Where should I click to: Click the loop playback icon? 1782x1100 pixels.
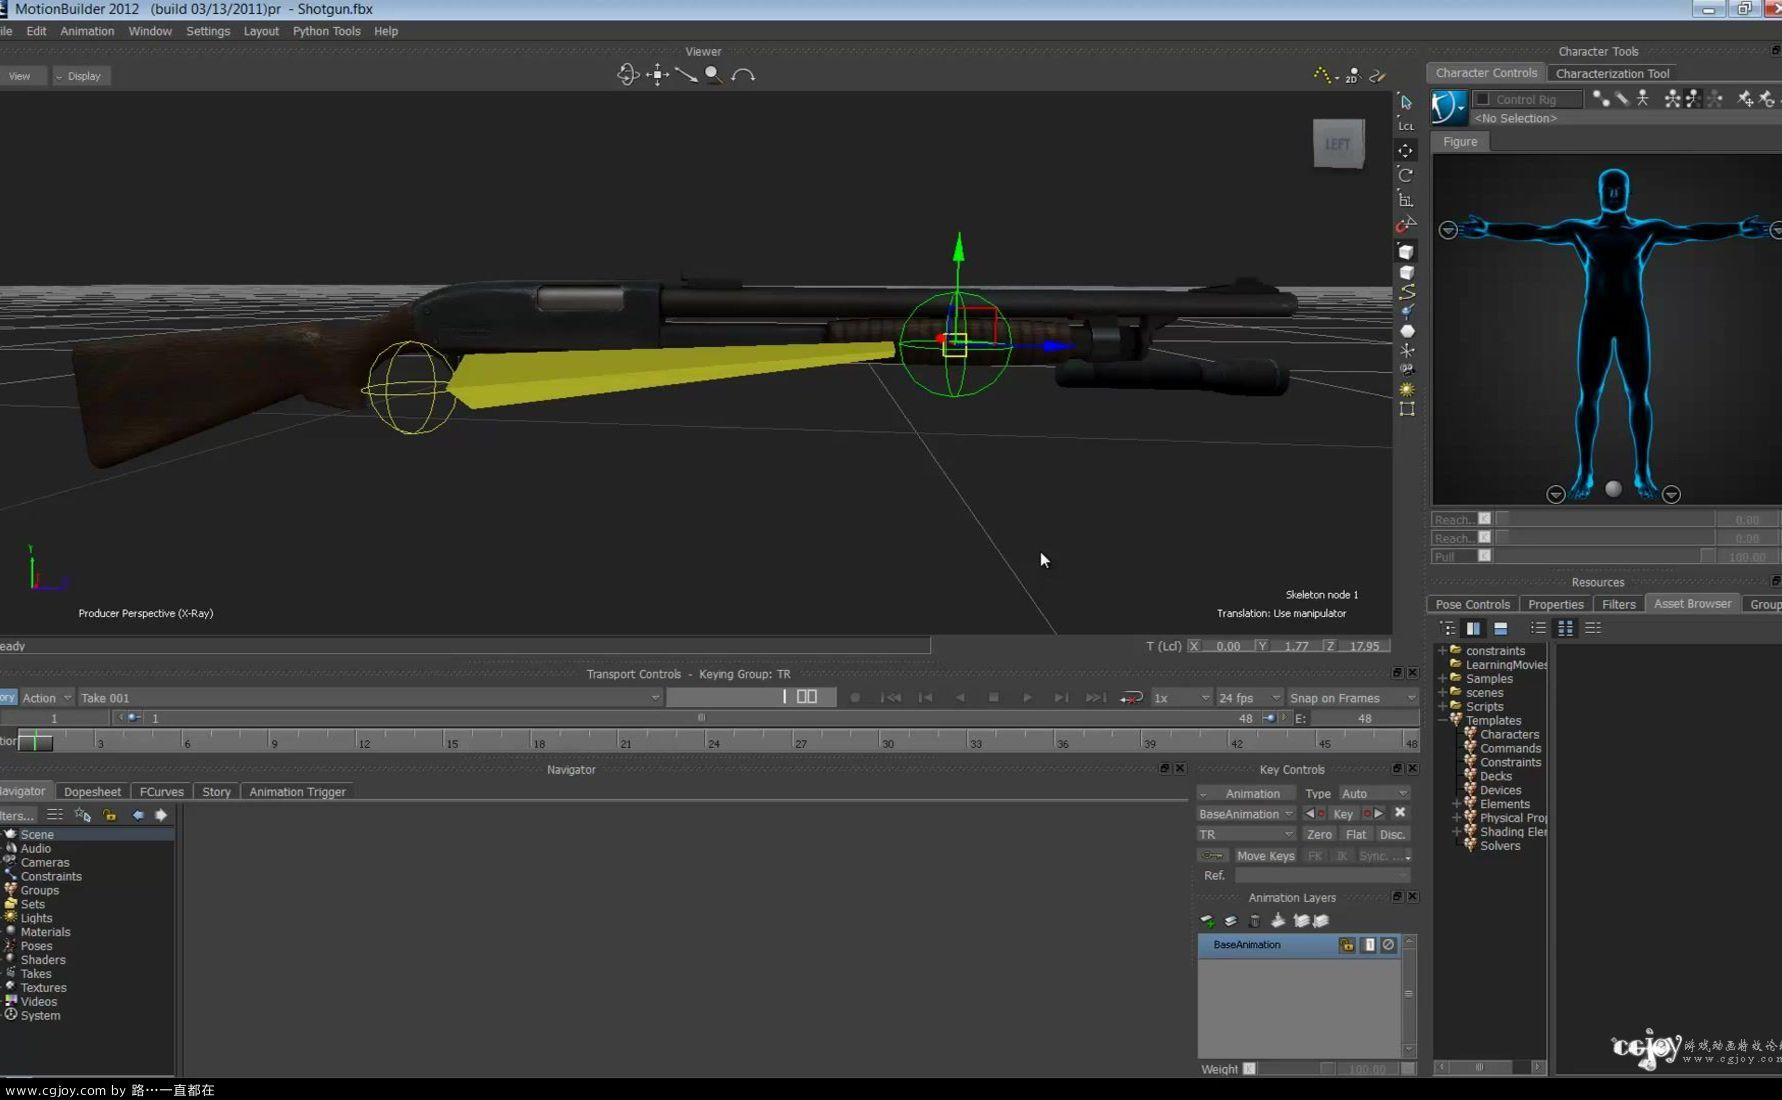[x=1131, y=698]
